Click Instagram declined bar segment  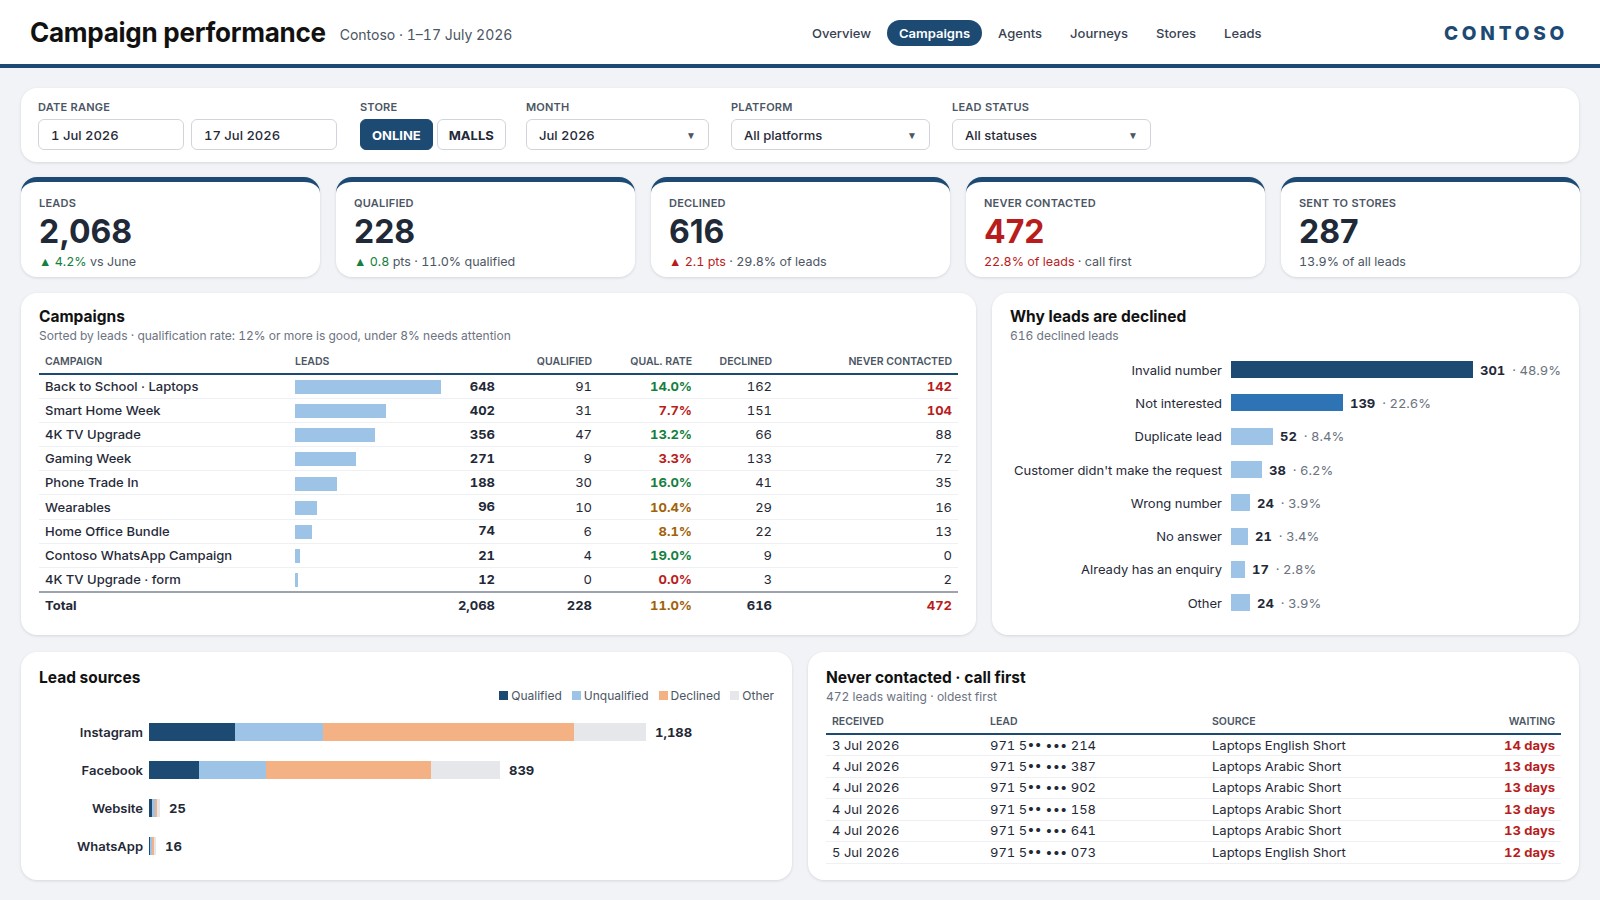pos(448,732)
